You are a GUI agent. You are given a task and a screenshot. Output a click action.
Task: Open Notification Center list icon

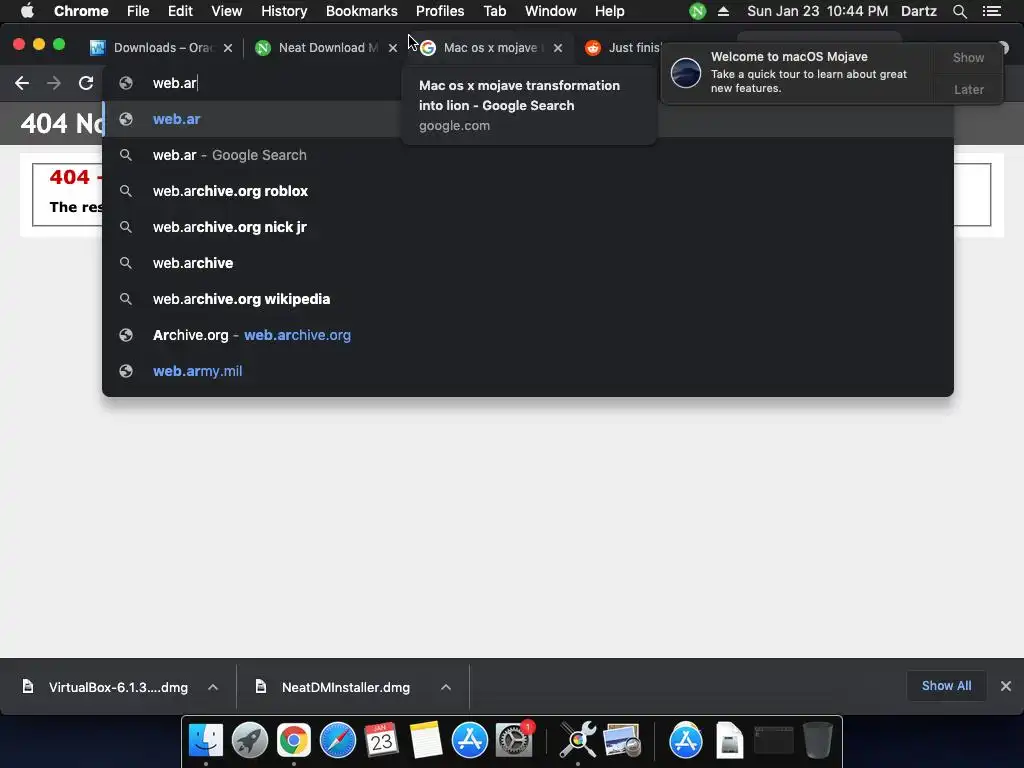coord(991,11)
